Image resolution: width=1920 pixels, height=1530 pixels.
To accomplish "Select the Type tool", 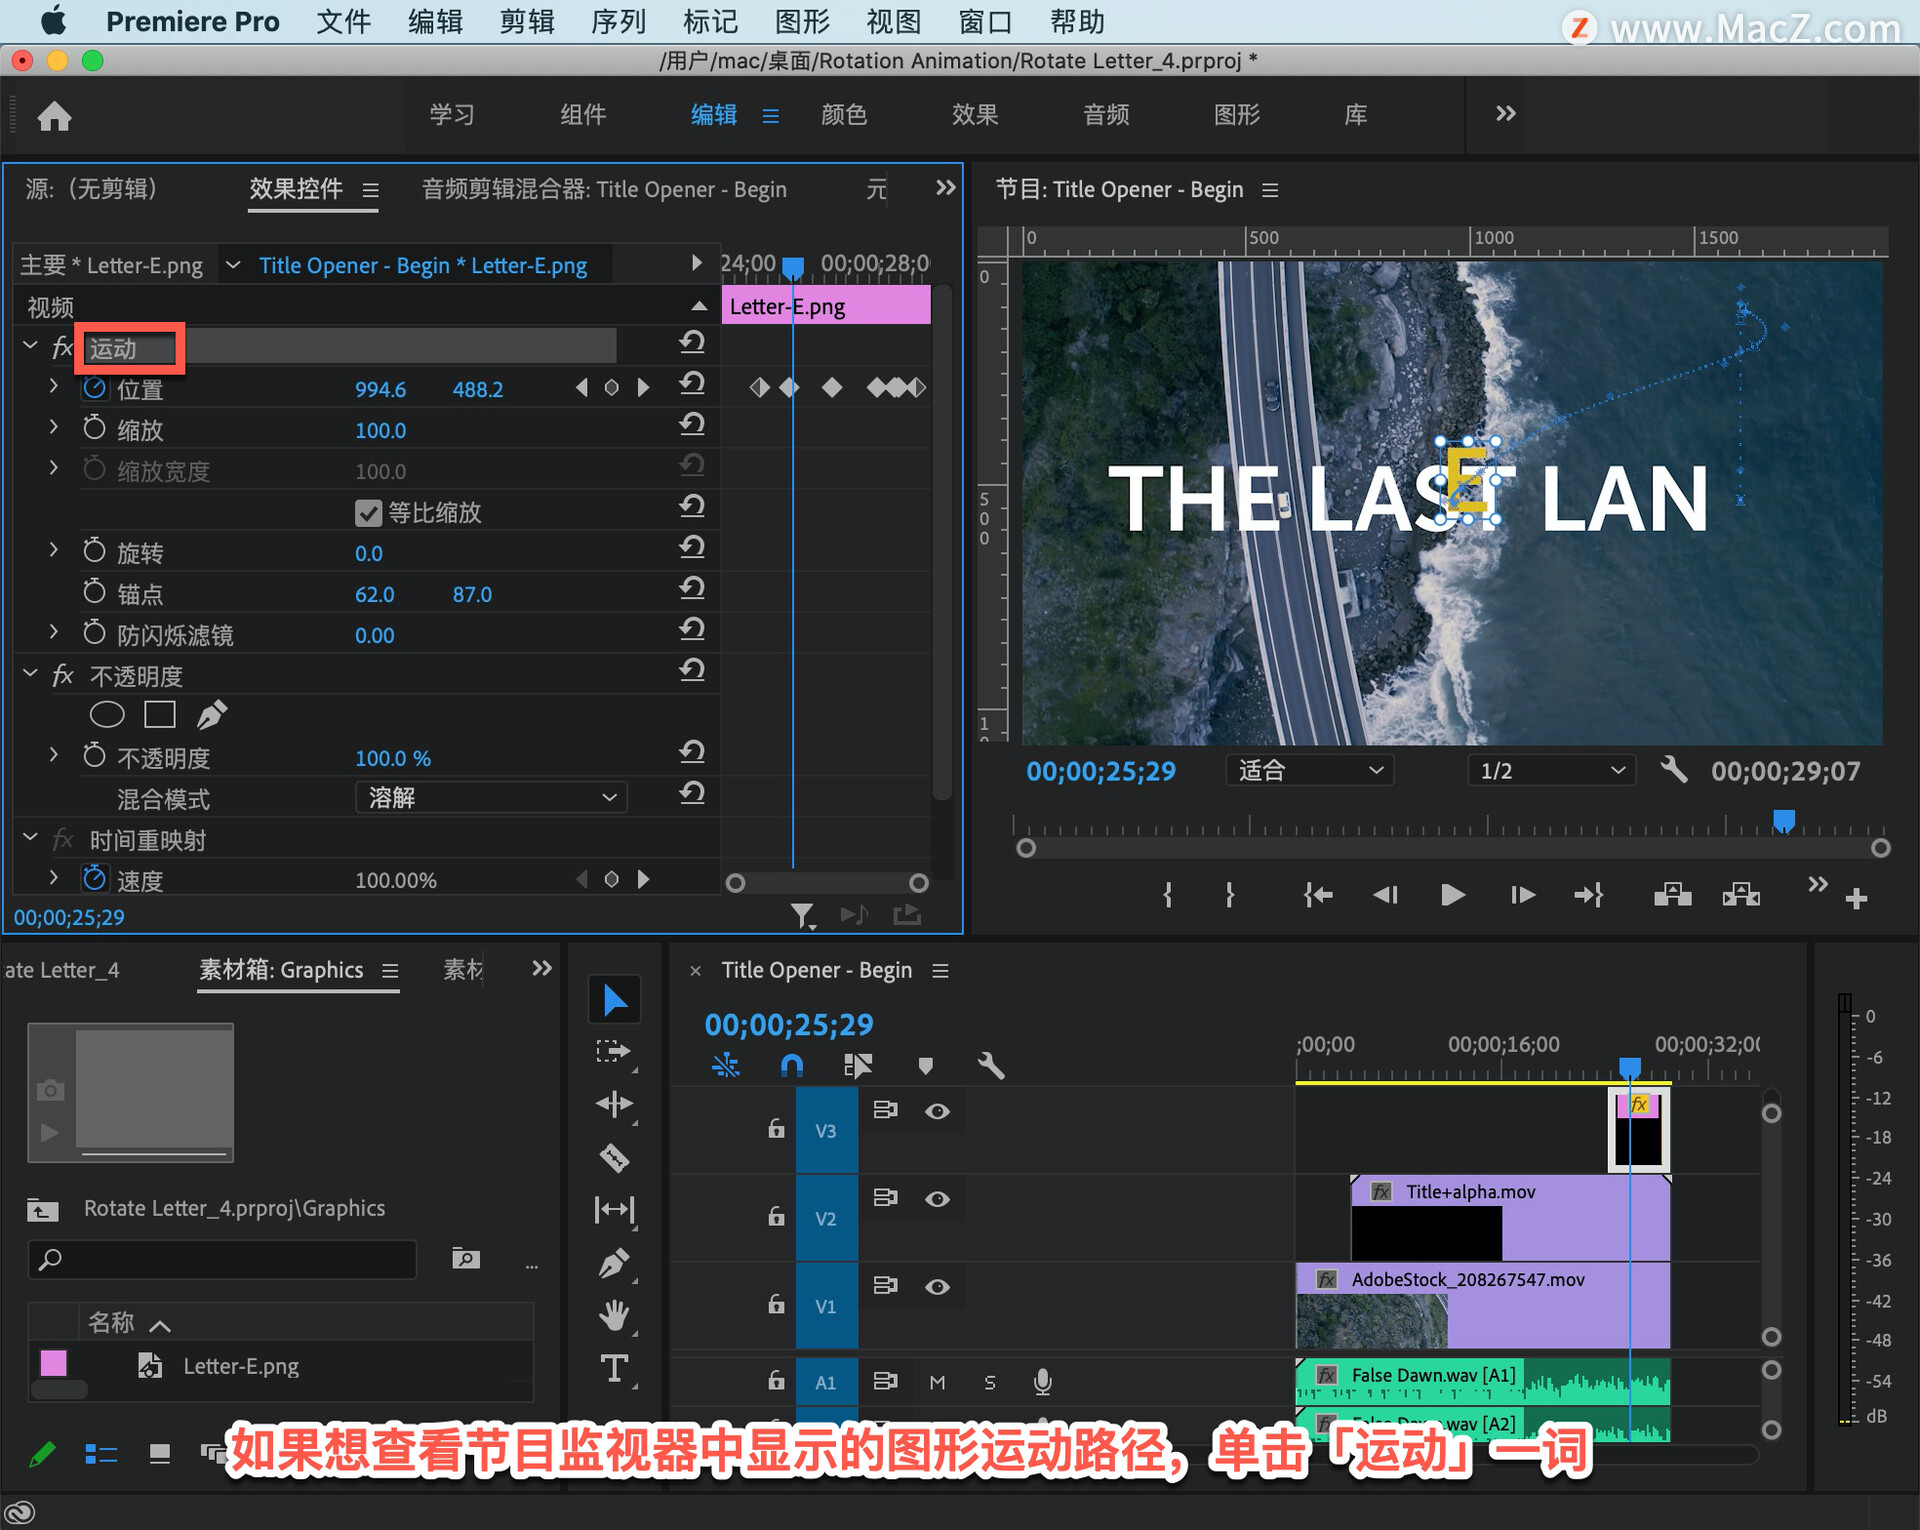I will point(614,1368).
